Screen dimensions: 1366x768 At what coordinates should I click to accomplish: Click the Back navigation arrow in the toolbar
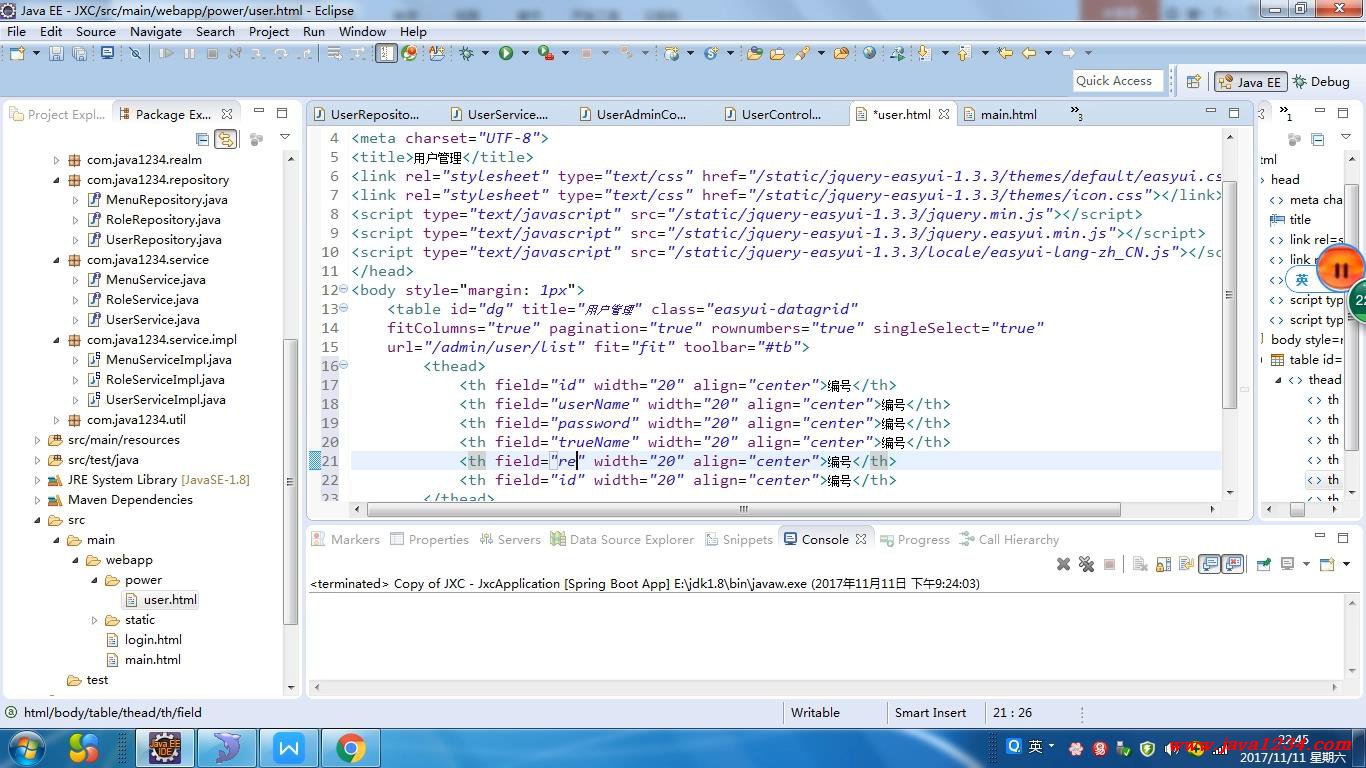point(1028,53)
